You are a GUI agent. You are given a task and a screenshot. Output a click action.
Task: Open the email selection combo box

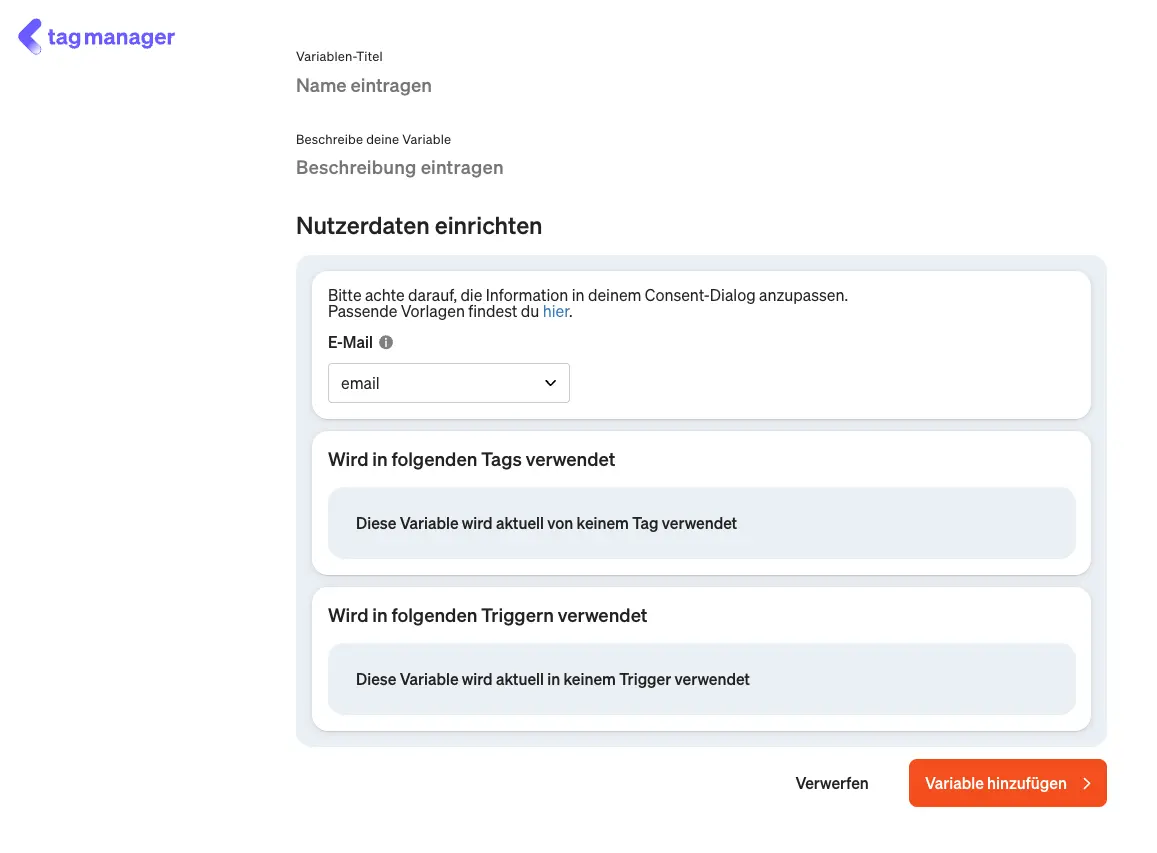click(x=440, y=383)
